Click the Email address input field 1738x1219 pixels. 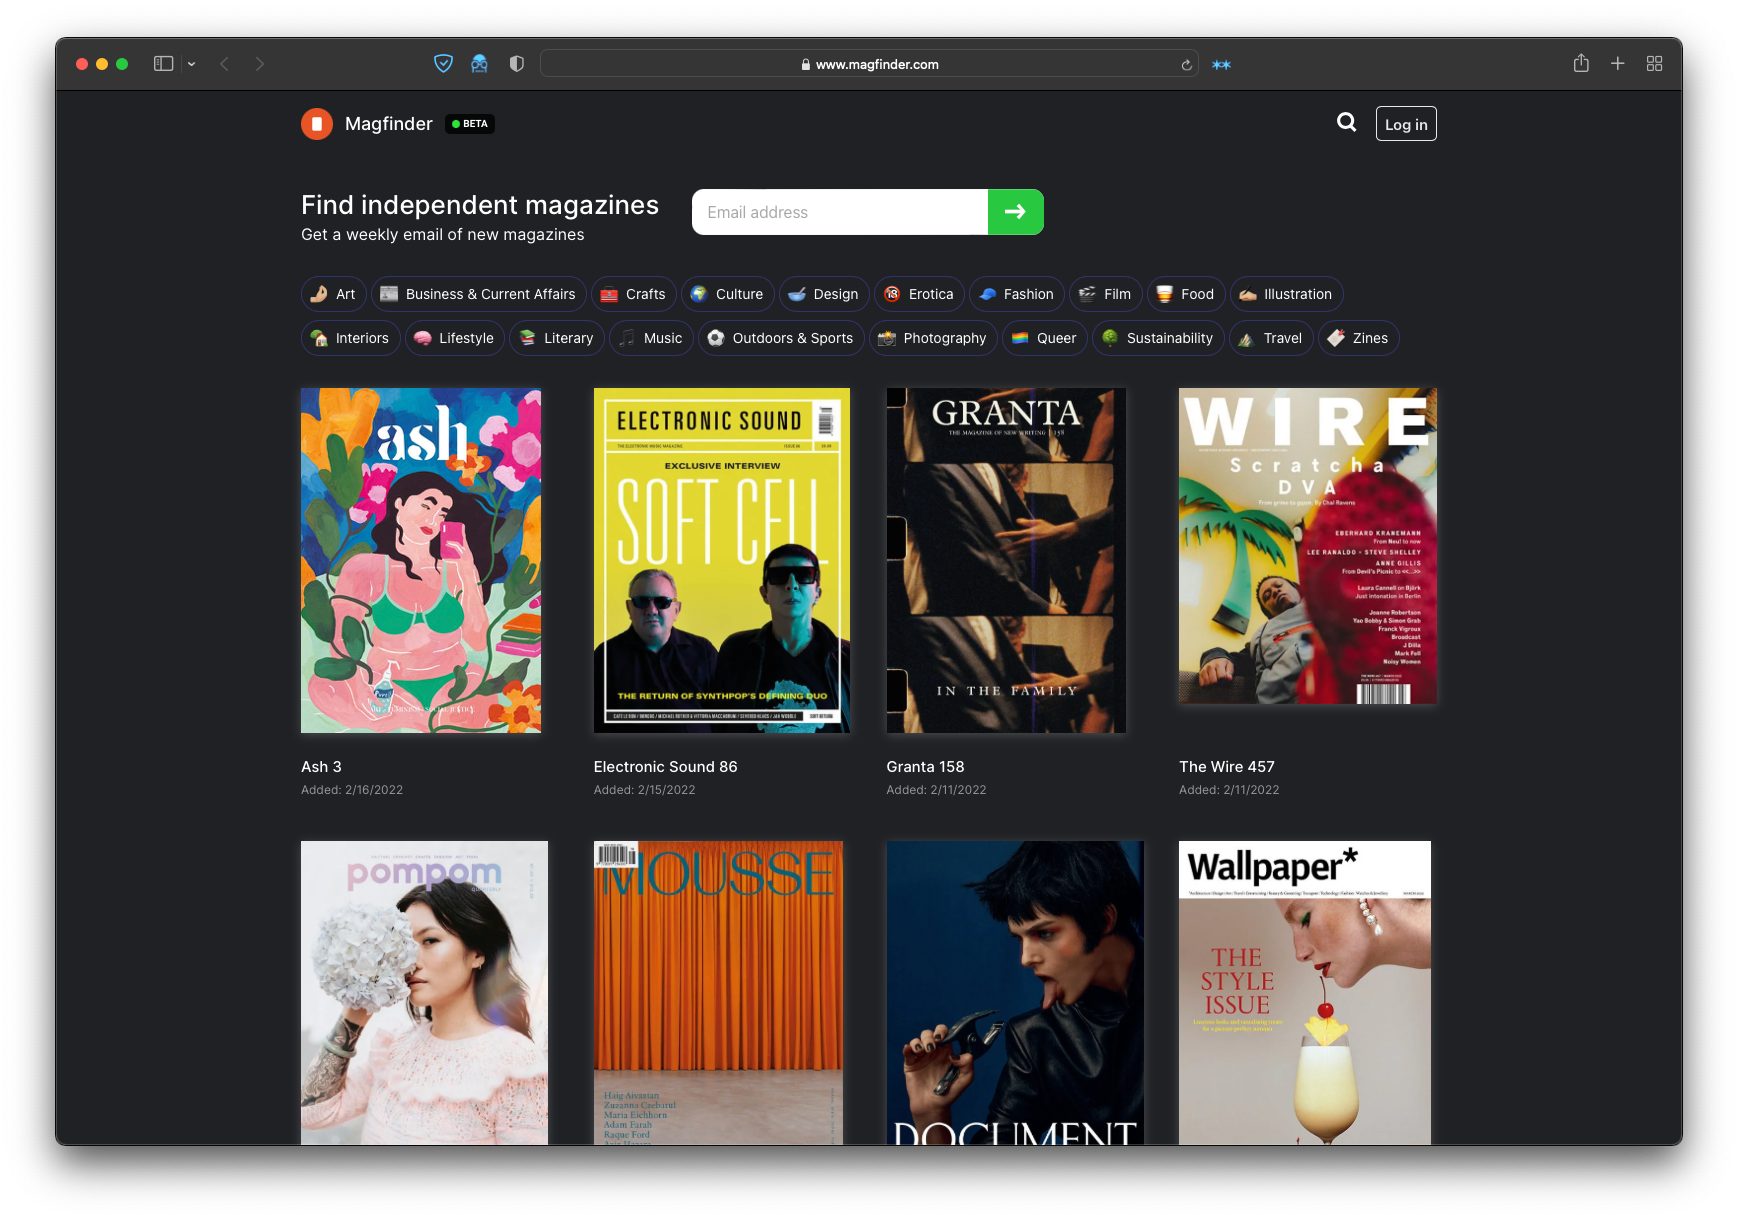click(x=840, y=212)
